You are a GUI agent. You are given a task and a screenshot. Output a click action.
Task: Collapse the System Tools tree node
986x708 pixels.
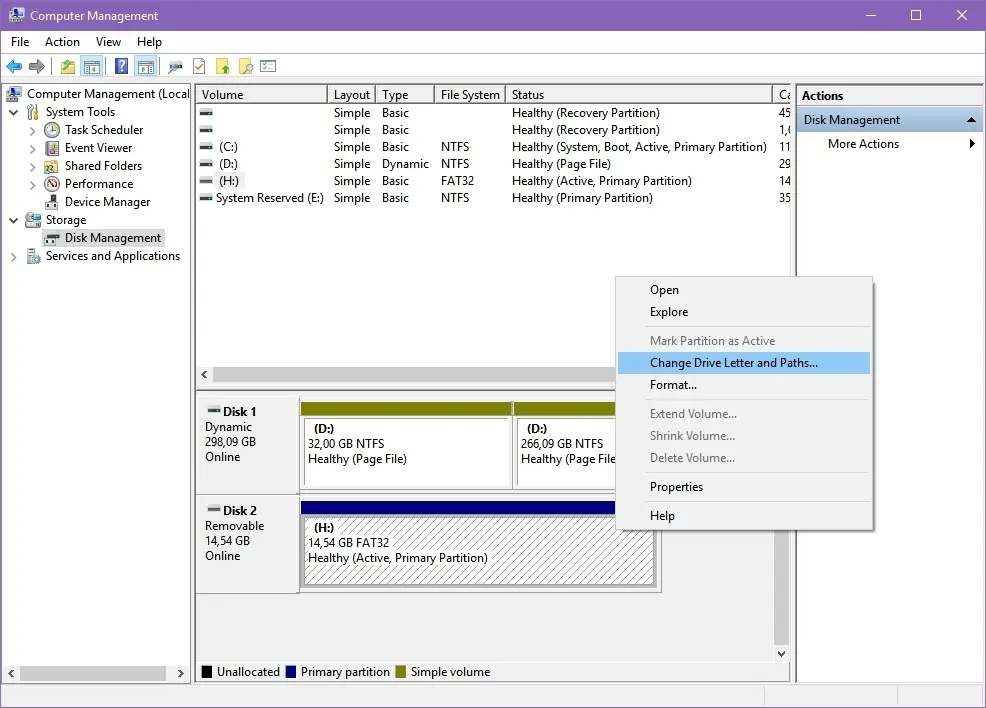tap(13, 113)
